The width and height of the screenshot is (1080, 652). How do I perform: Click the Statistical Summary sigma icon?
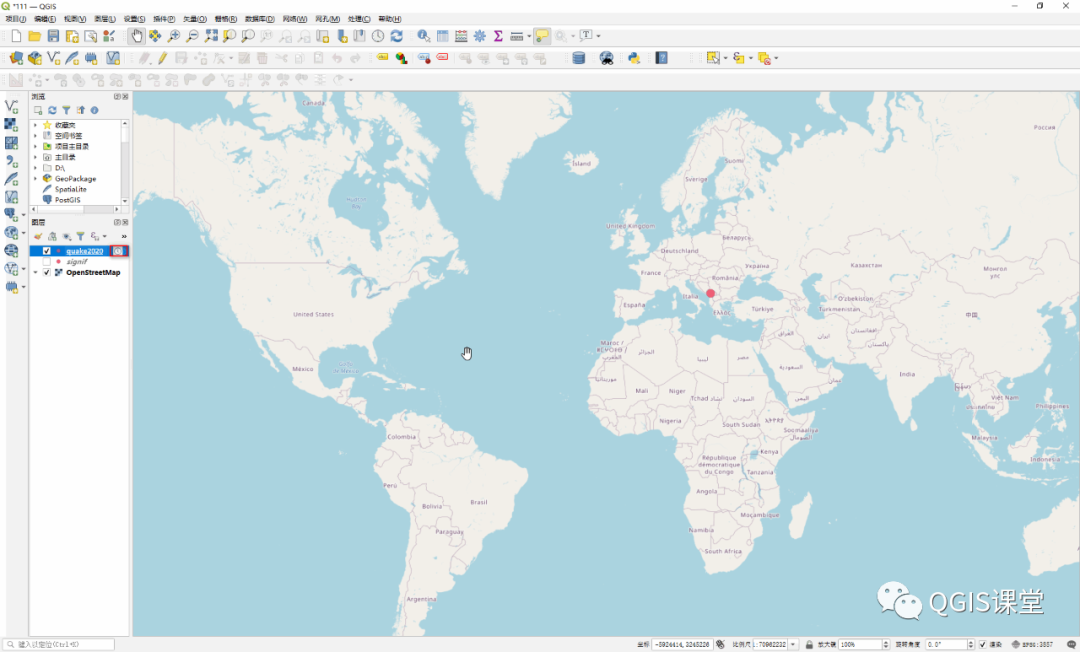498,36
